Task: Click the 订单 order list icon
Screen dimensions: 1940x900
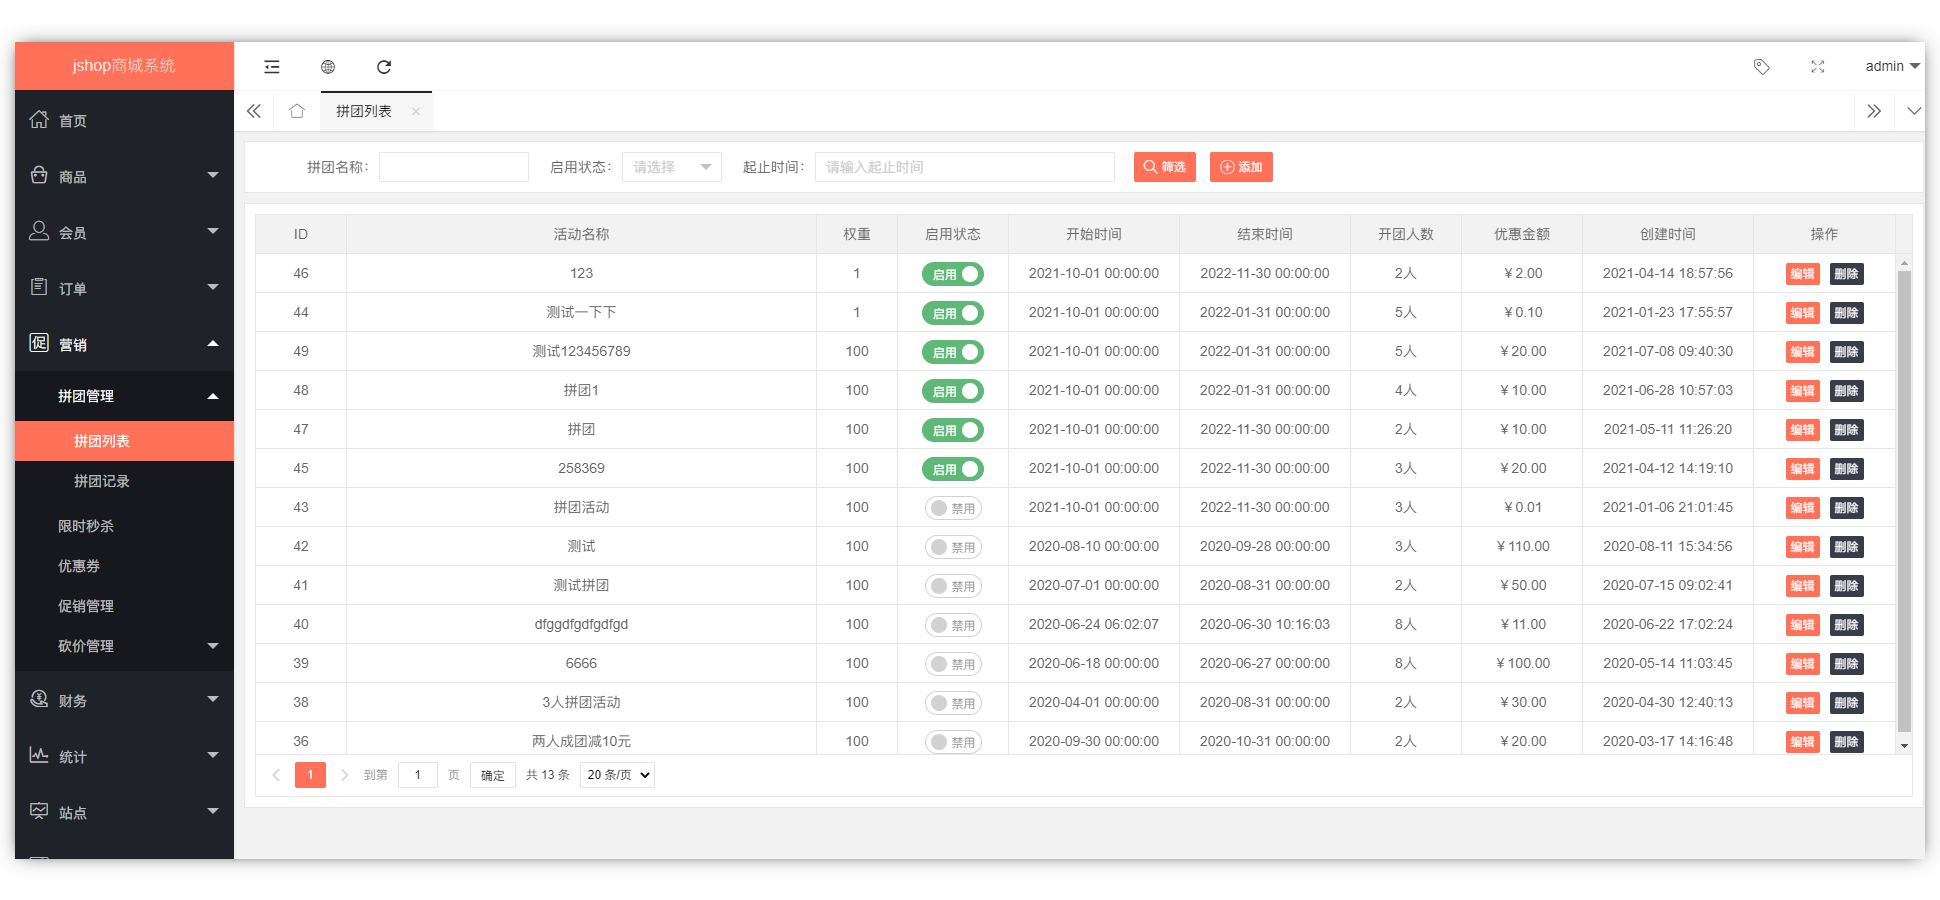Action: pos(39,288)
